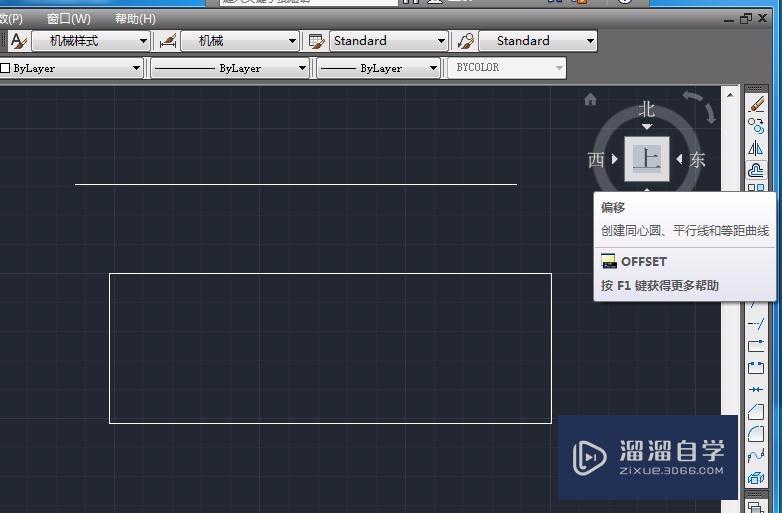The image size is (782, 513).
Task: Select the Erase tool
Action: click(756, 104)
